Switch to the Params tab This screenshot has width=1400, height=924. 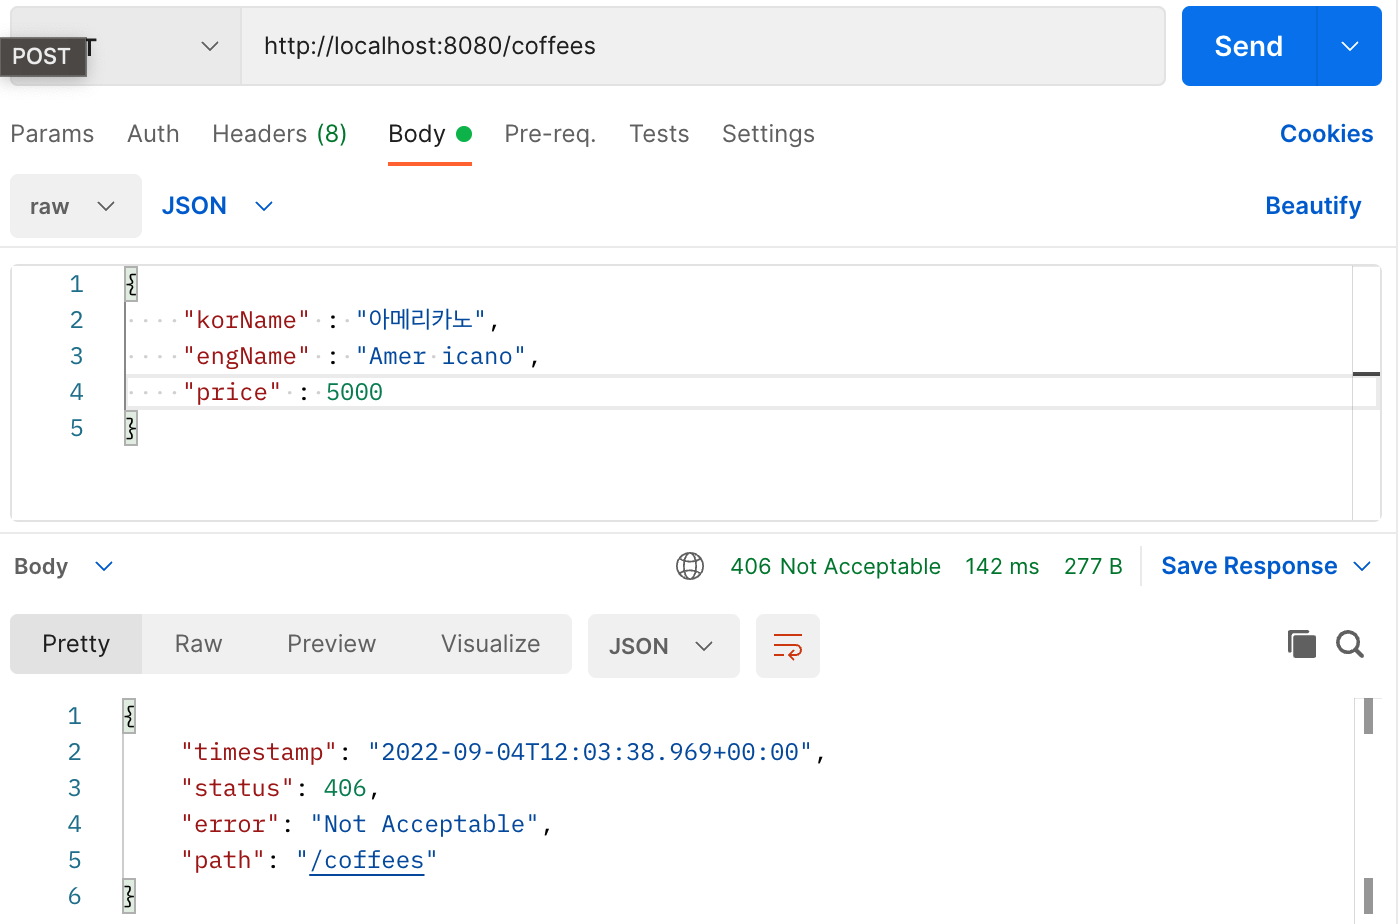tap(52, 134)
